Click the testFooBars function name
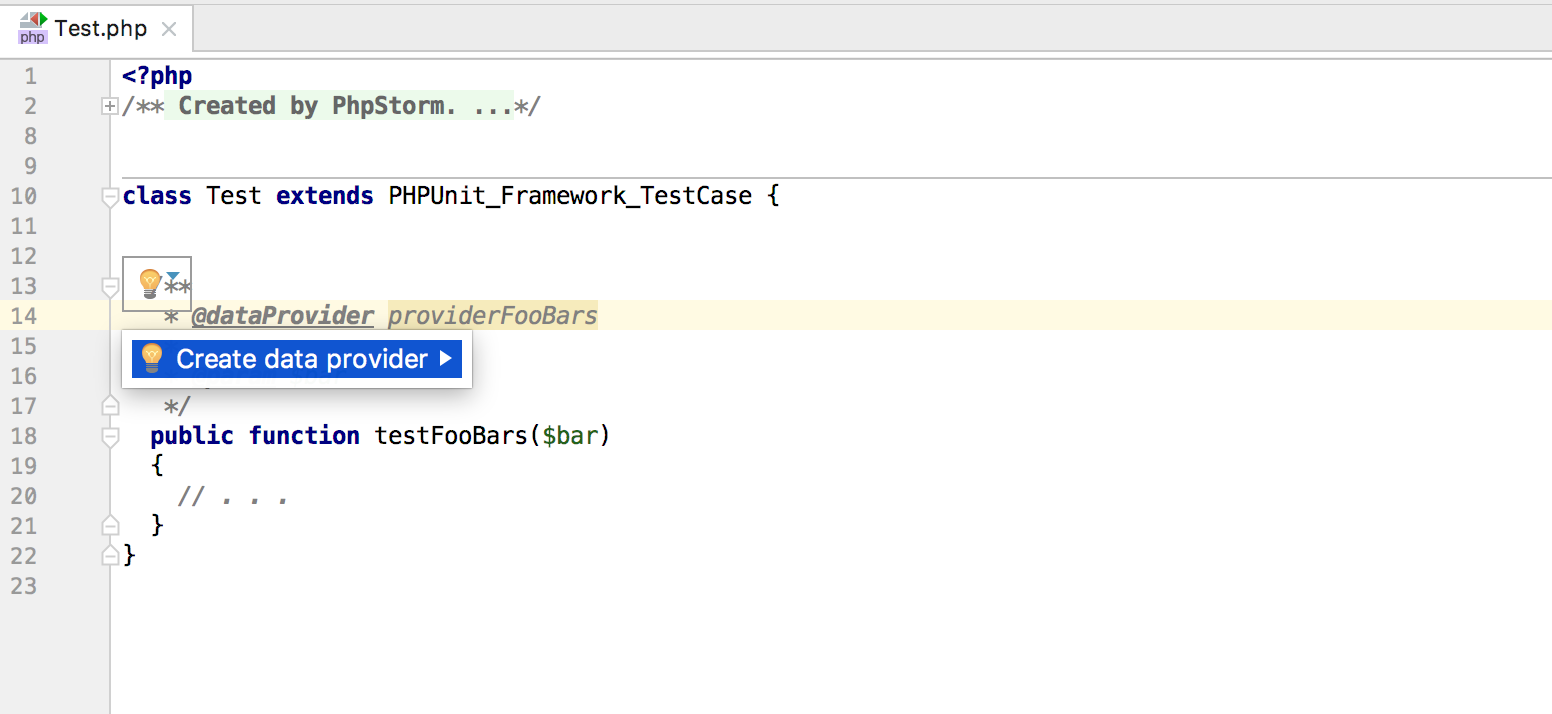This screenshot has width=1552, height=714. pyautogui.click(x=451, y=436)
